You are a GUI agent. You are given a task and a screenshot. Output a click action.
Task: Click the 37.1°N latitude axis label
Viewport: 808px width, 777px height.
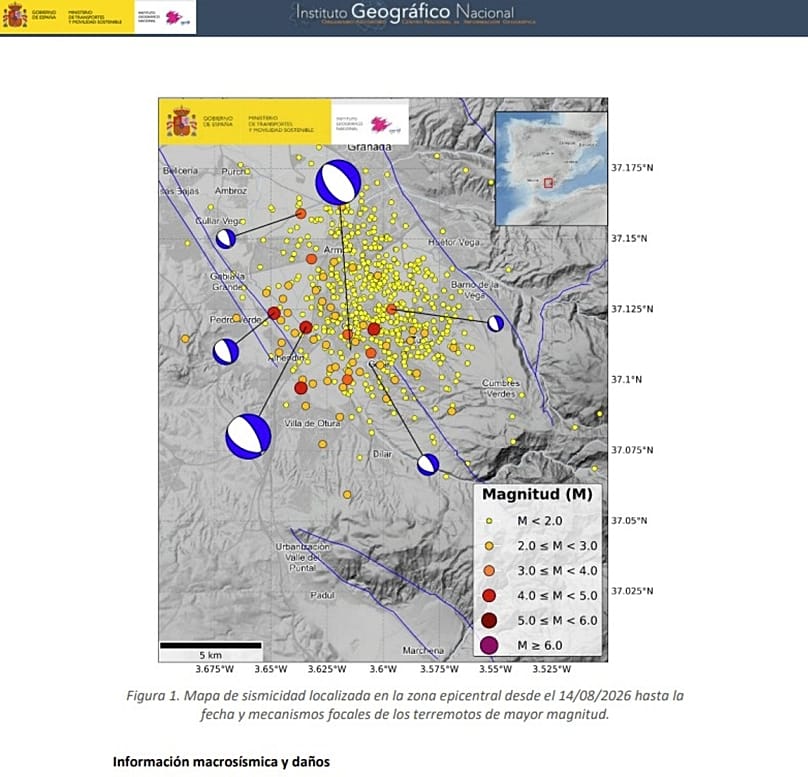tap(627, 380)
